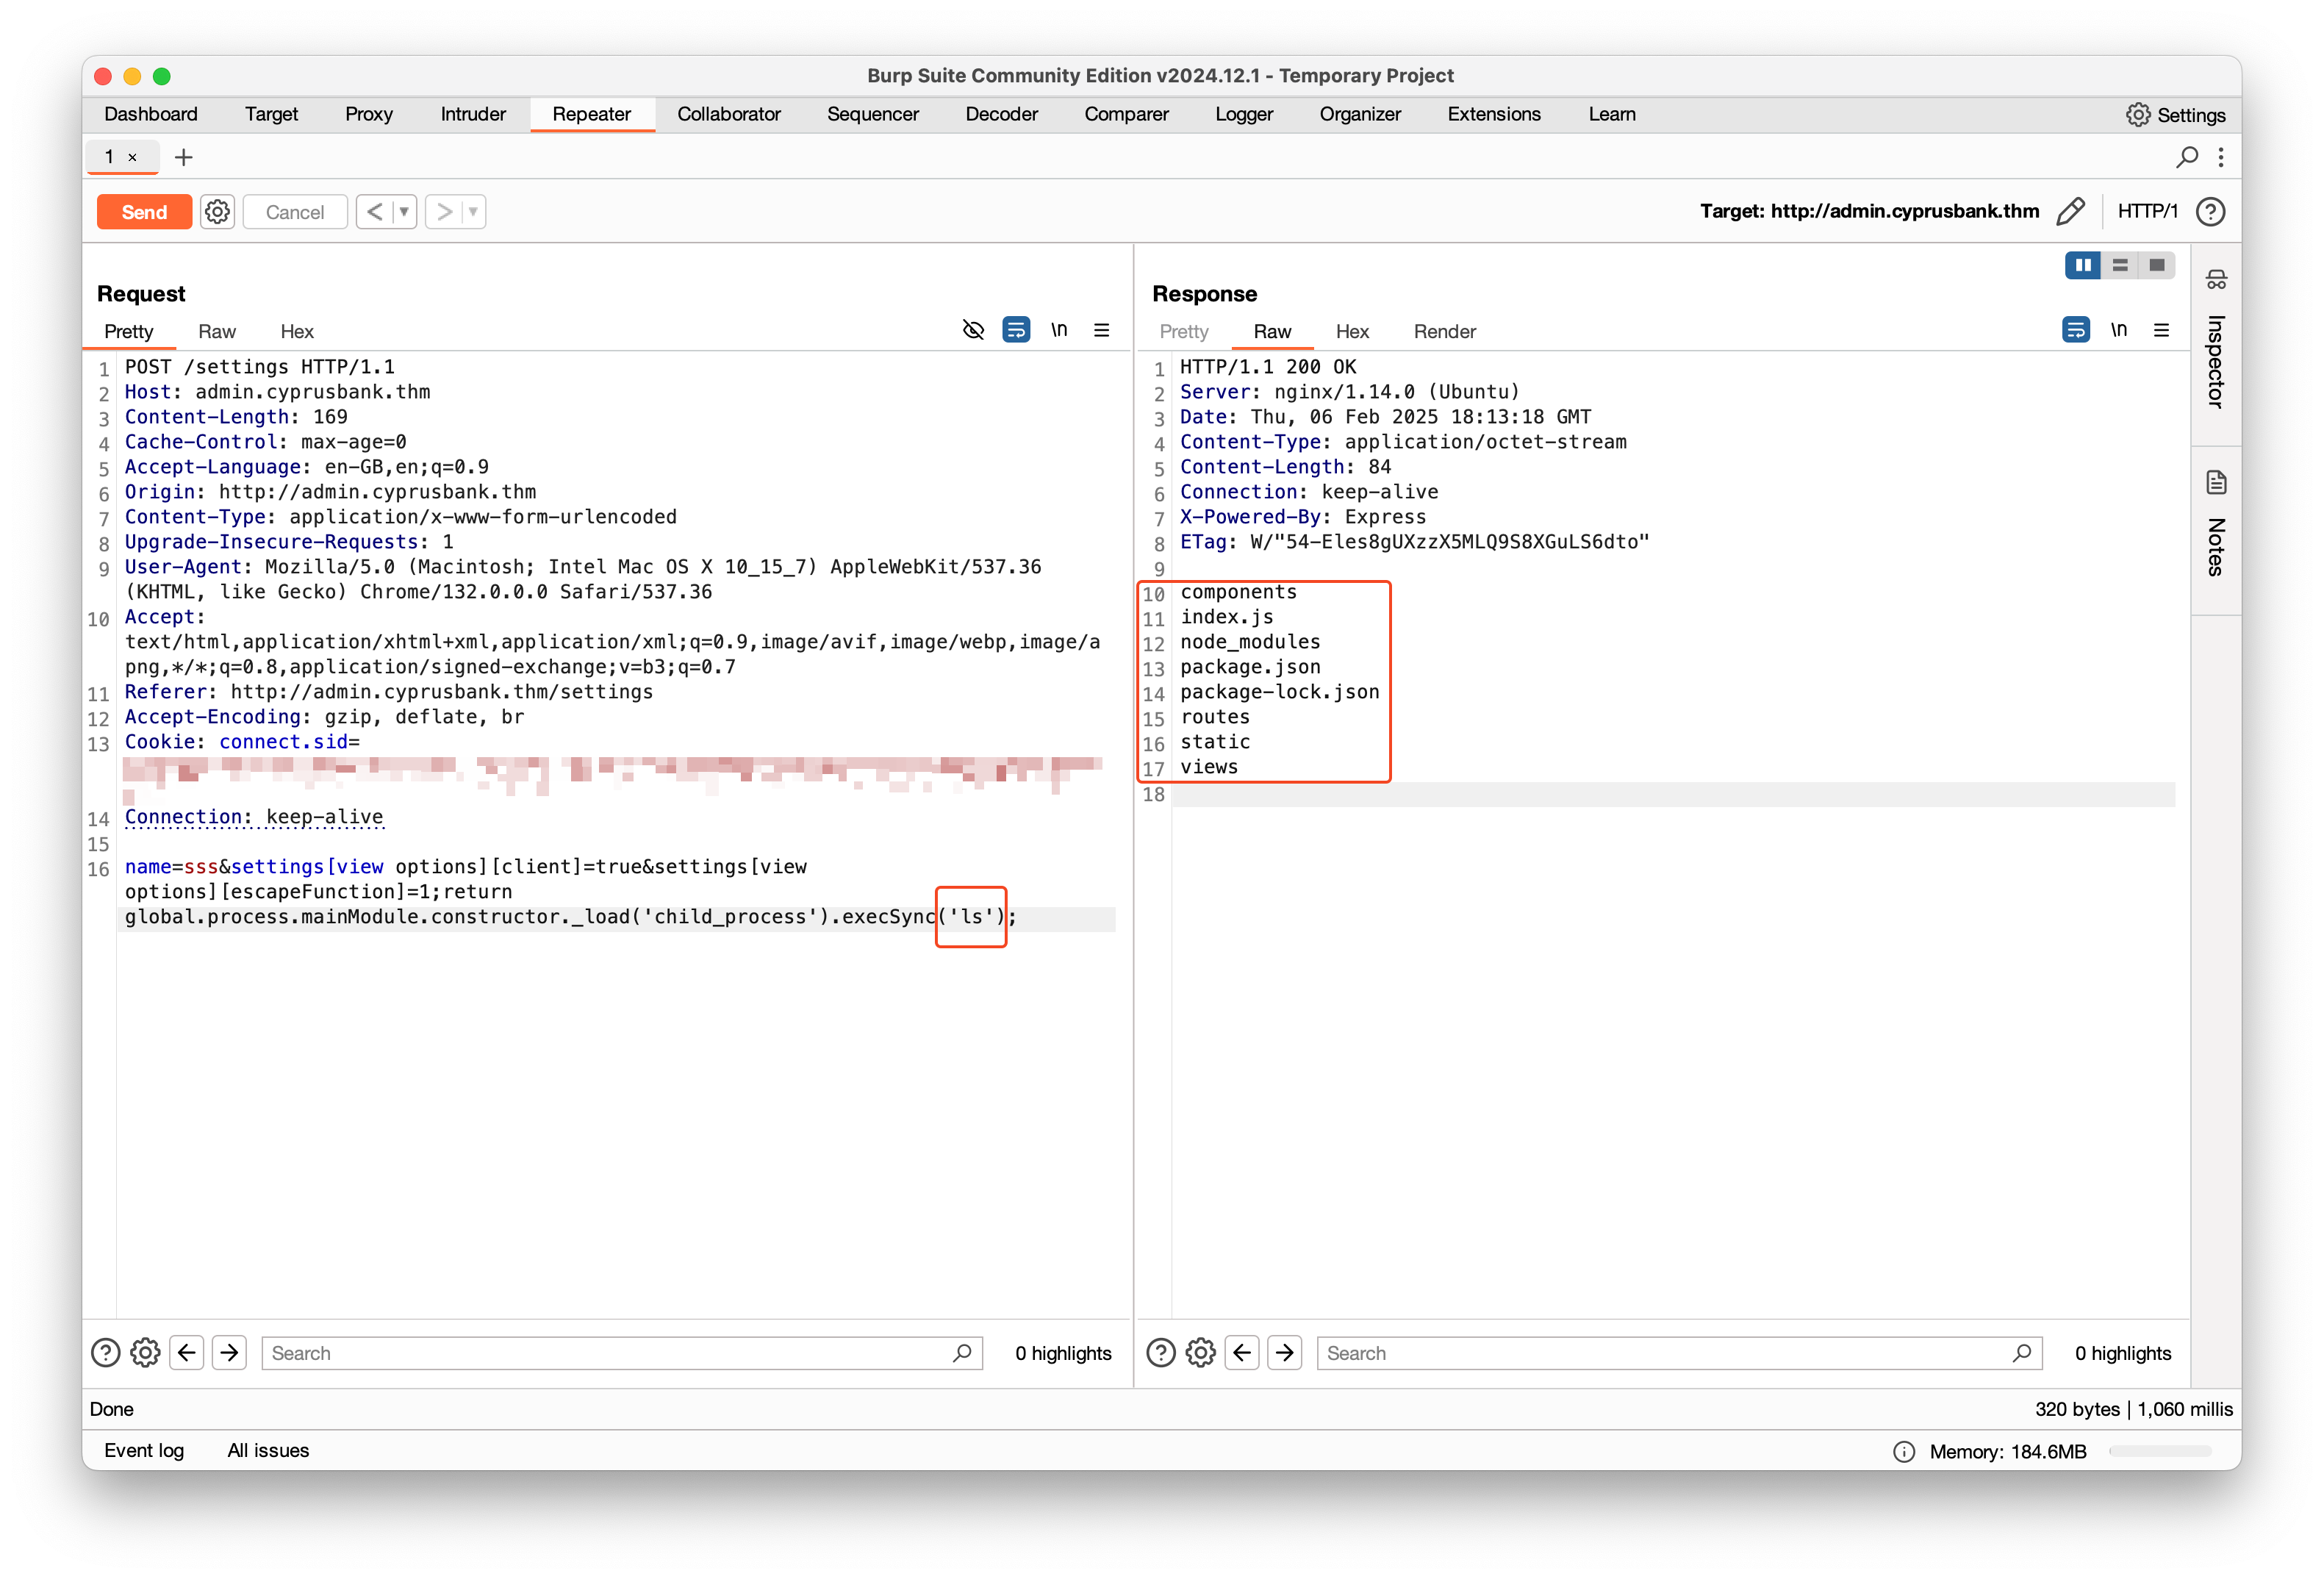Switch to the Target tab
2324x1579 pixels.
pyautogui.click(x=271, y=114)
